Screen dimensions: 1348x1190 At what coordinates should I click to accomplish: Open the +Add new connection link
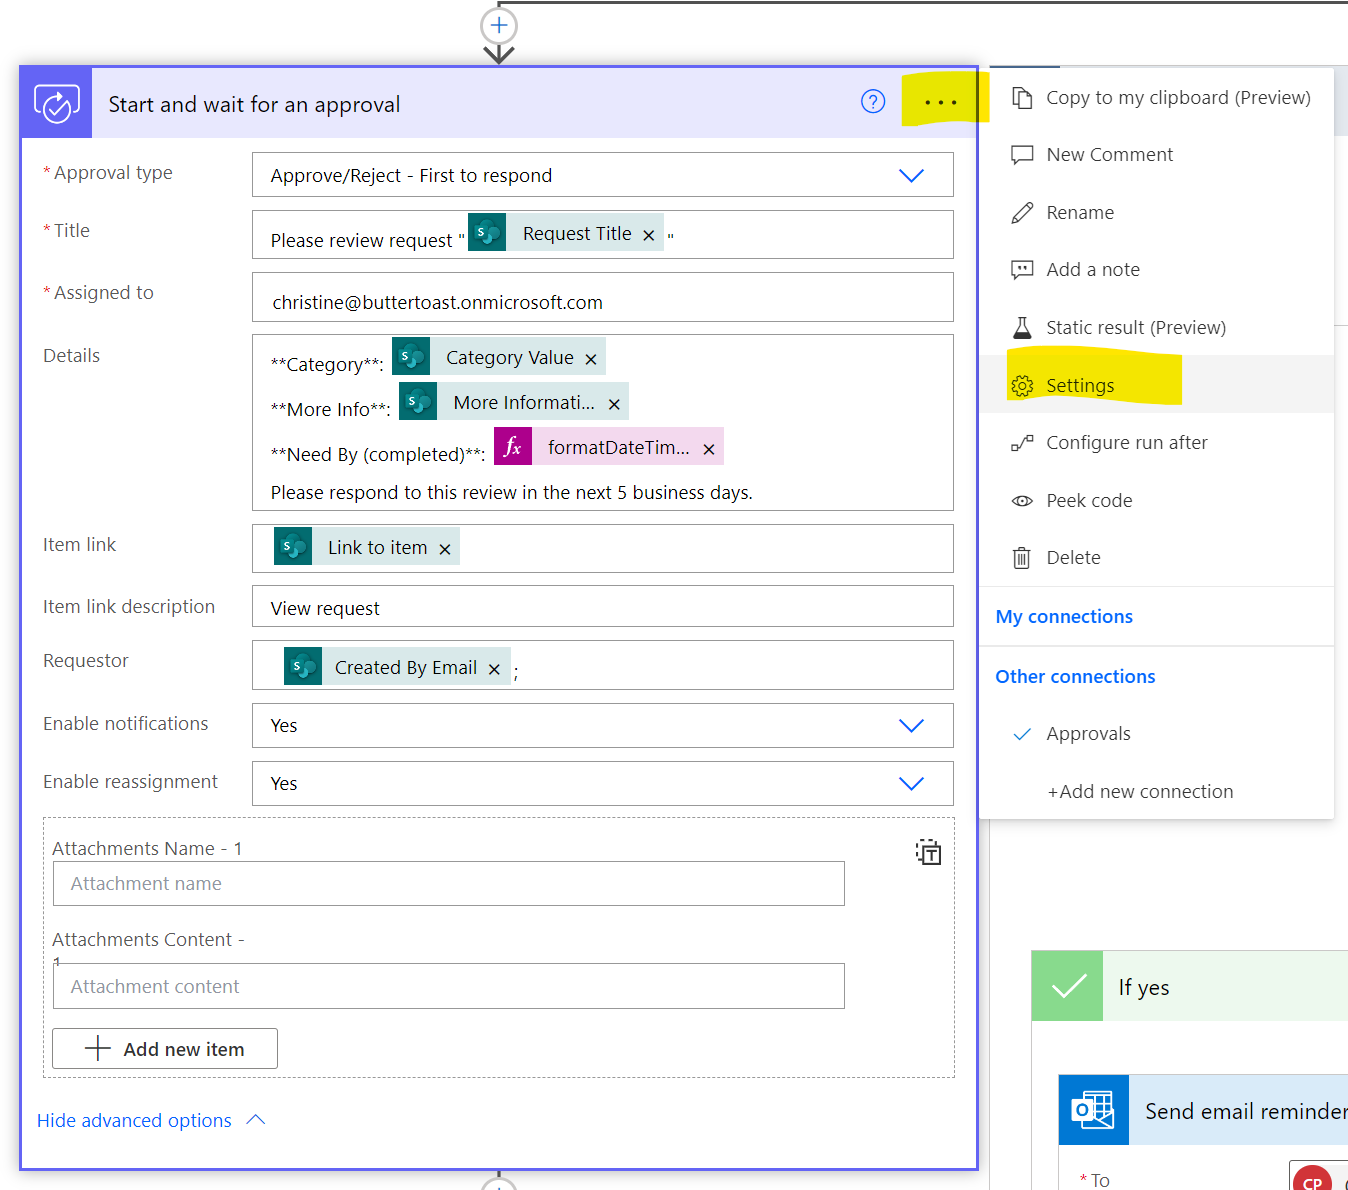1139,791
